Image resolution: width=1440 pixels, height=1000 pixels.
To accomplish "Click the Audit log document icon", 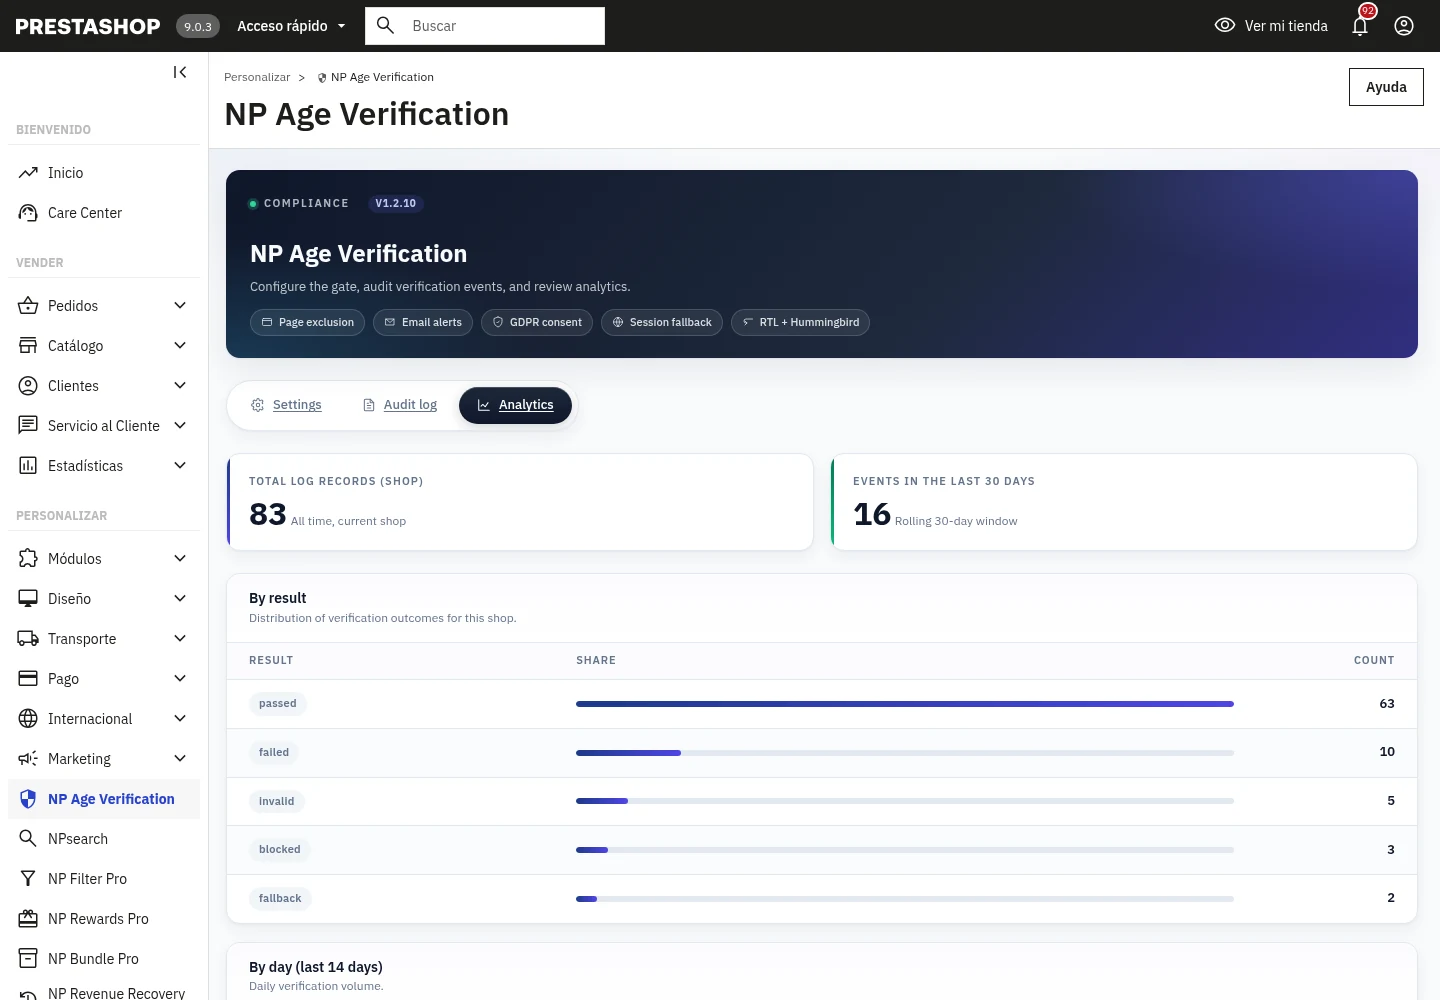I will pos(369,405).
